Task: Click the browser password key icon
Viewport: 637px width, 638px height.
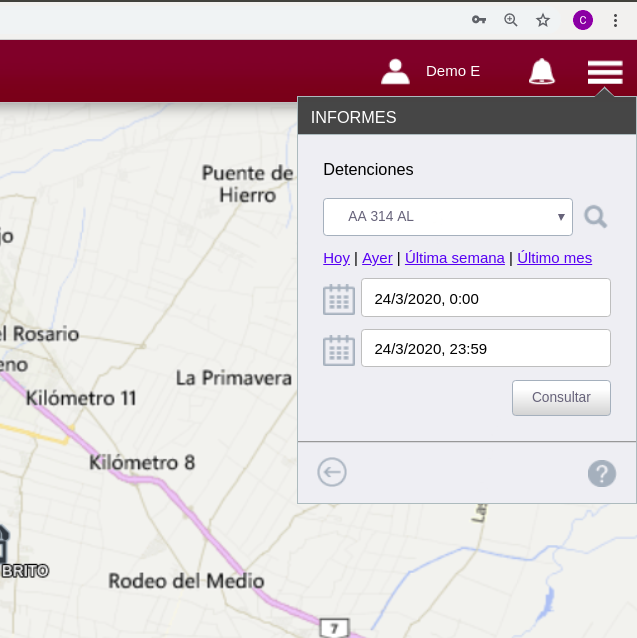Action: [x=479, y=20]
